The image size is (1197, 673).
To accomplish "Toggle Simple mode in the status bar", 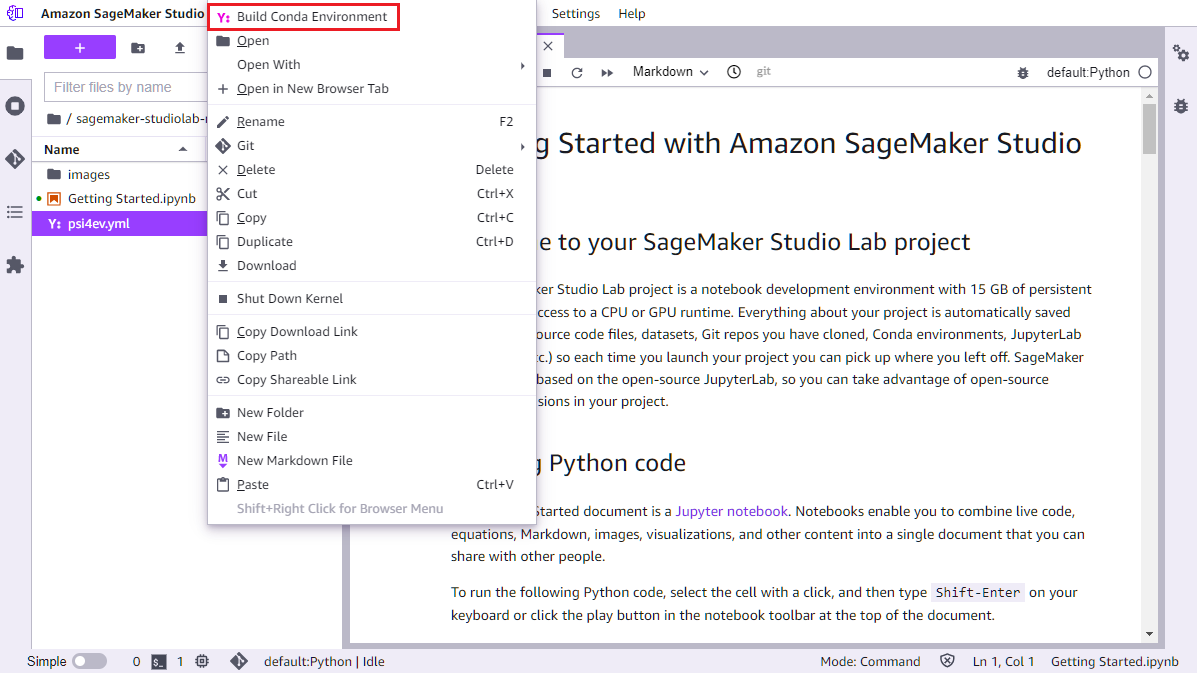I will [x=88, y=661].
